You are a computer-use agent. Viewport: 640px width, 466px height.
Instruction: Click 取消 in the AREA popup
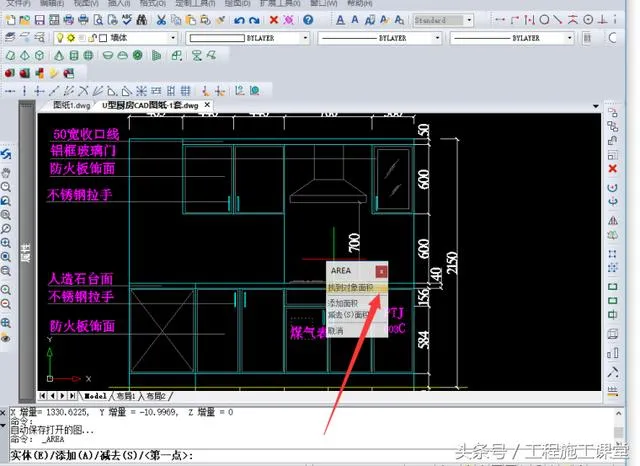point(336,330)
